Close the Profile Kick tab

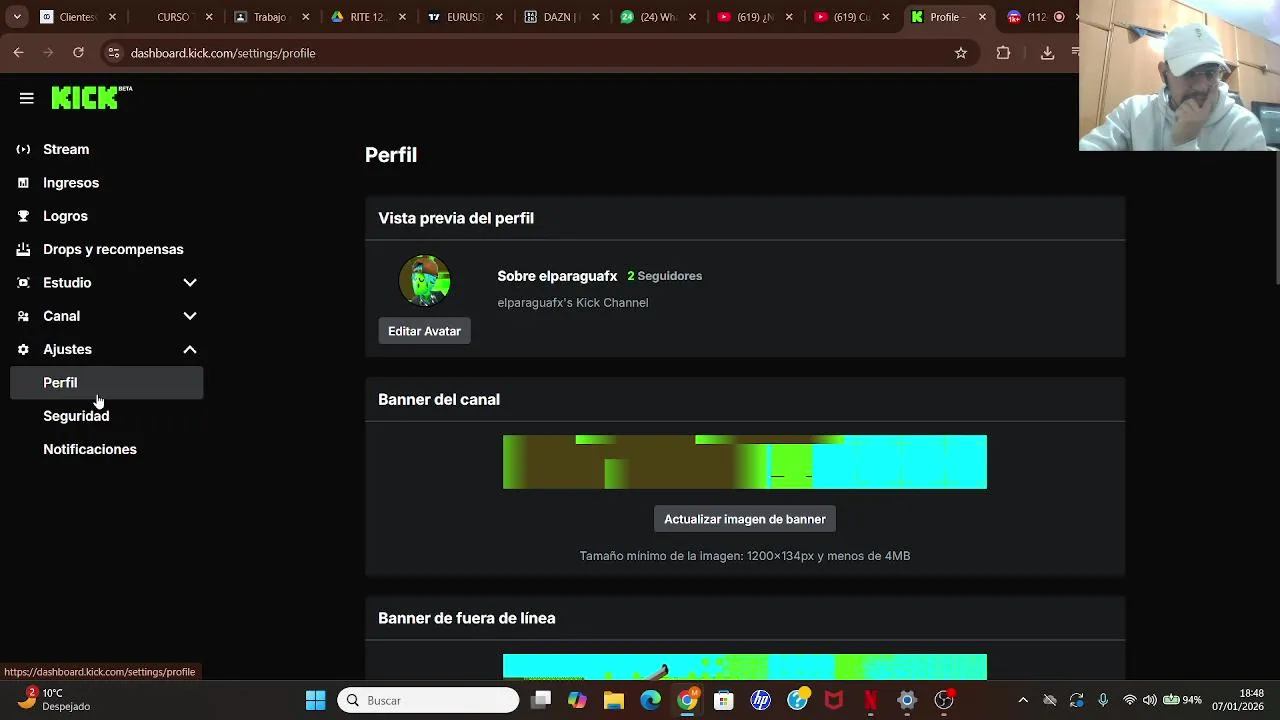(982, 17)
